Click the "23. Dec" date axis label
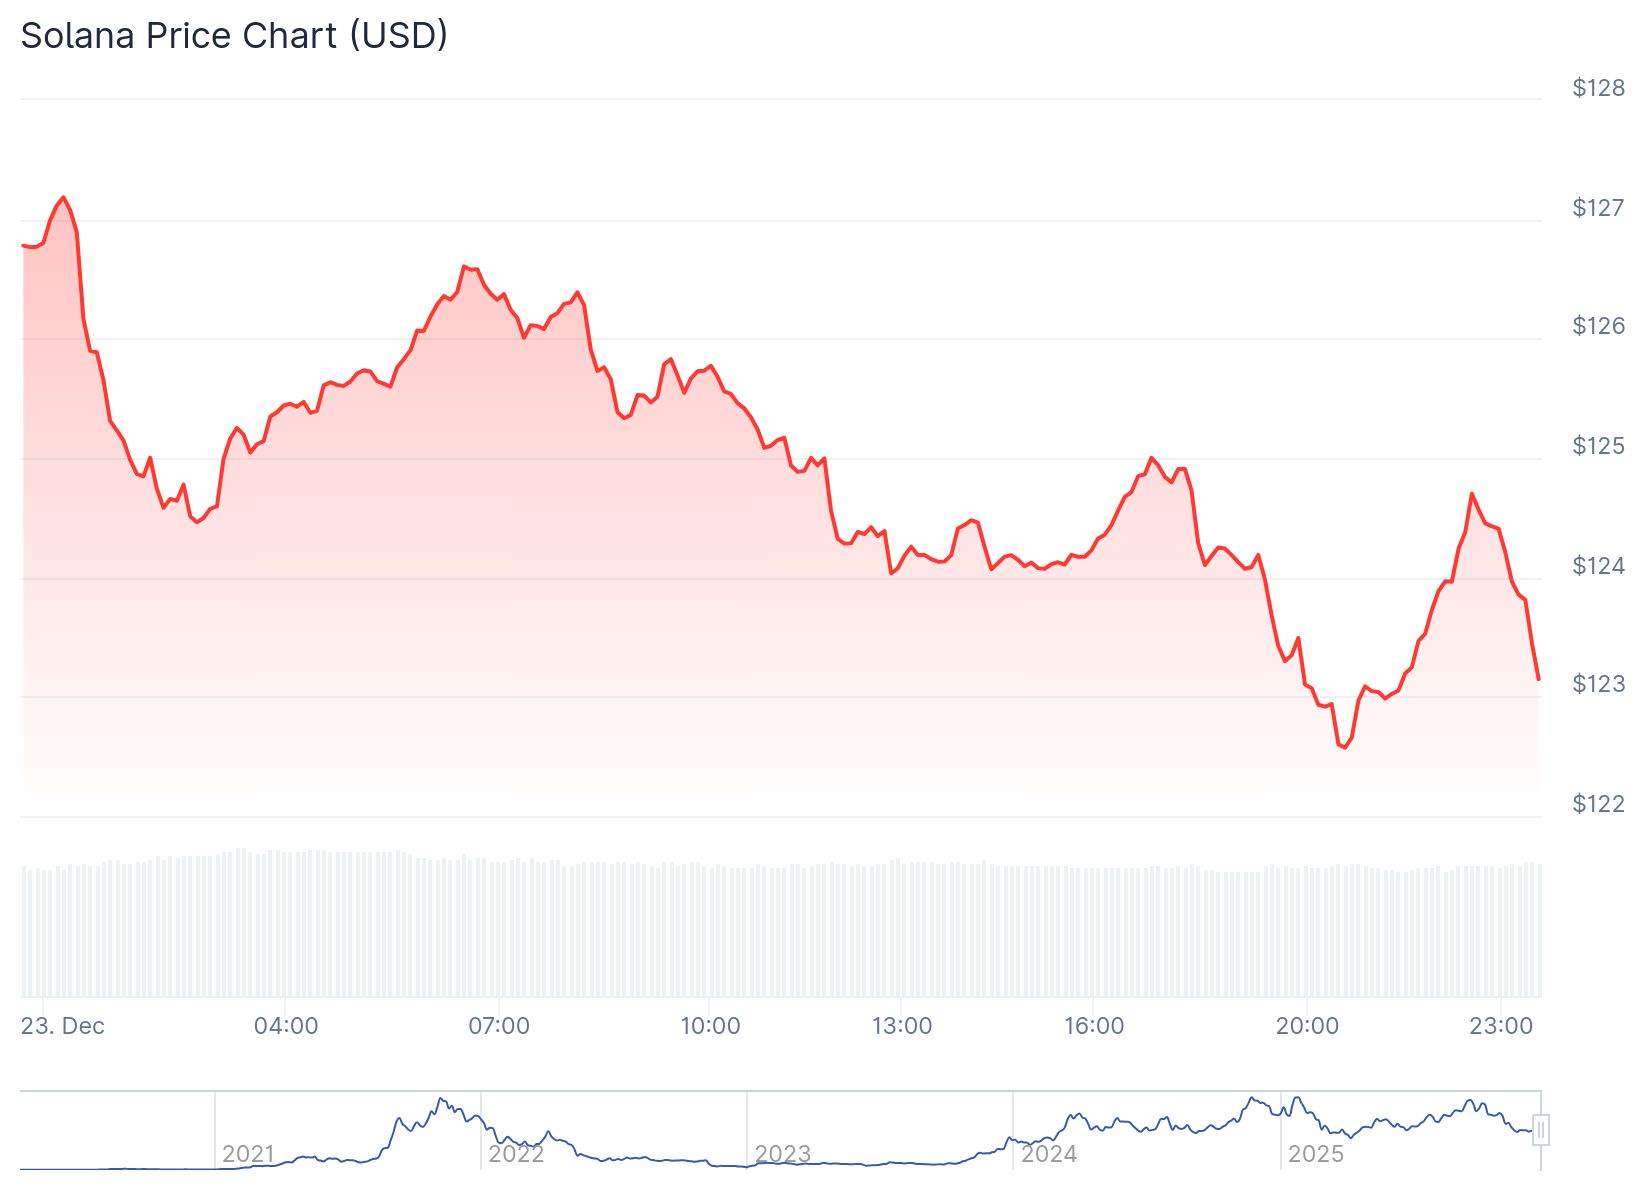The height and width of the screenshot is (1200, 1644). click(x=62, y=1026)
